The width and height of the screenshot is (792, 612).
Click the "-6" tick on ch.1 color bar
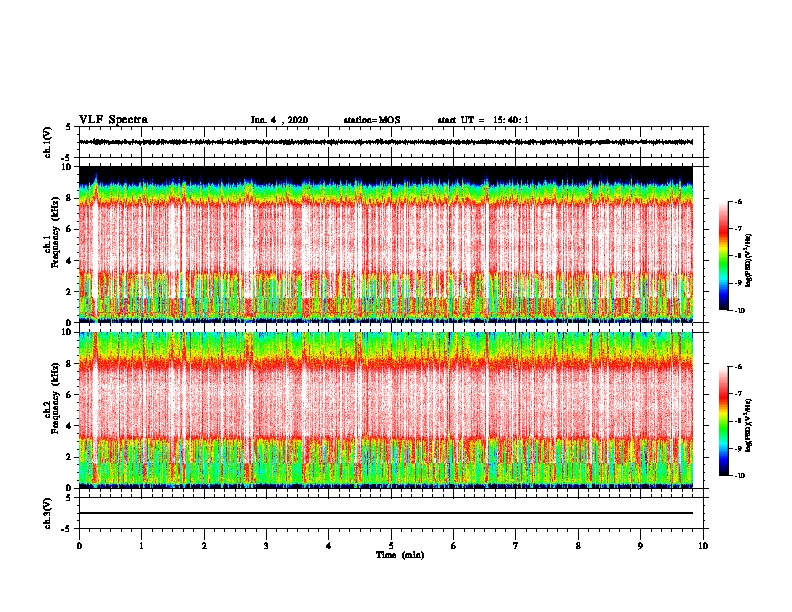(x=738, y=202)
